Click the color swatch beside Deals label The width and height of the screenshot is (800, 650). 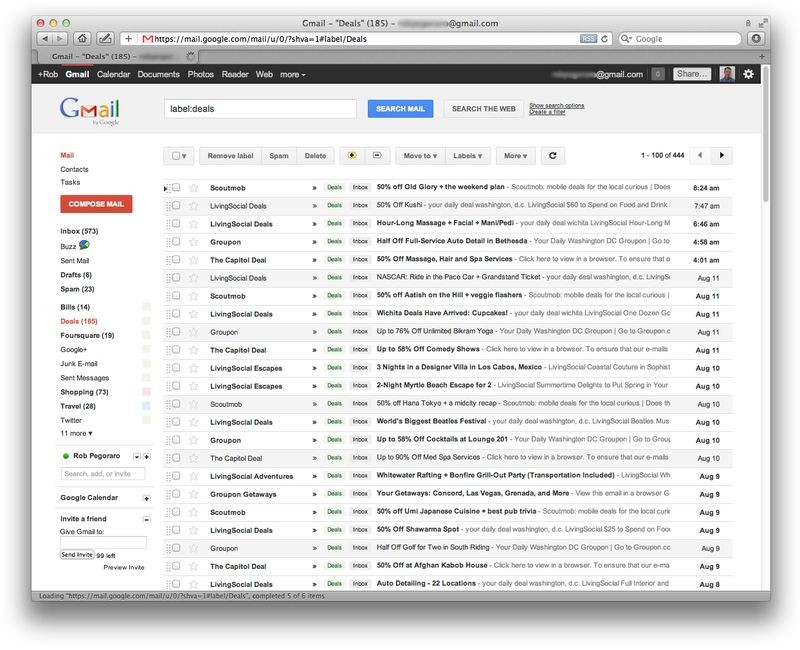146,321
